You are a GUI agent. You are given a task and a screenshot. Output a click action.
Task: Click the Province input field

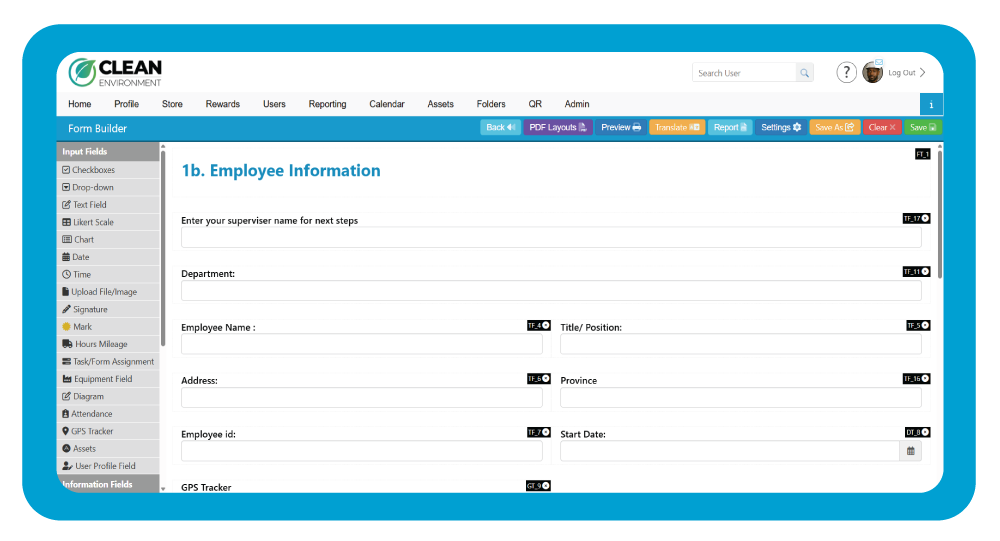coord(740,398)
